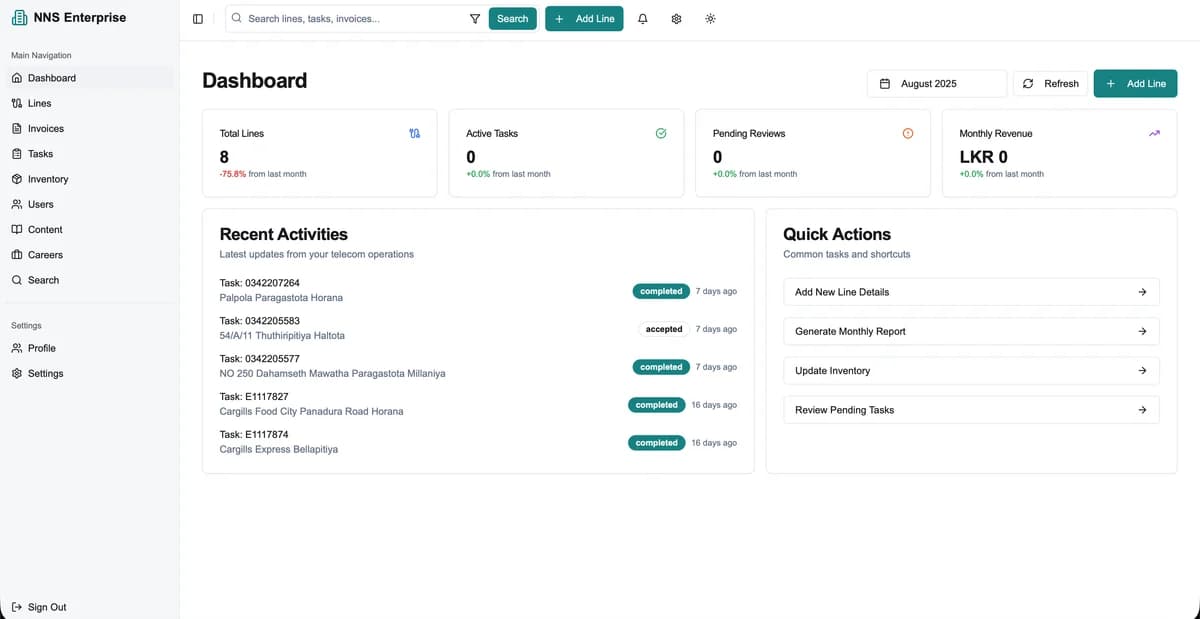The image size is (1200, 619).
Task: Click the search lines, tasks, invoices field
Action: tap(355, 19)
